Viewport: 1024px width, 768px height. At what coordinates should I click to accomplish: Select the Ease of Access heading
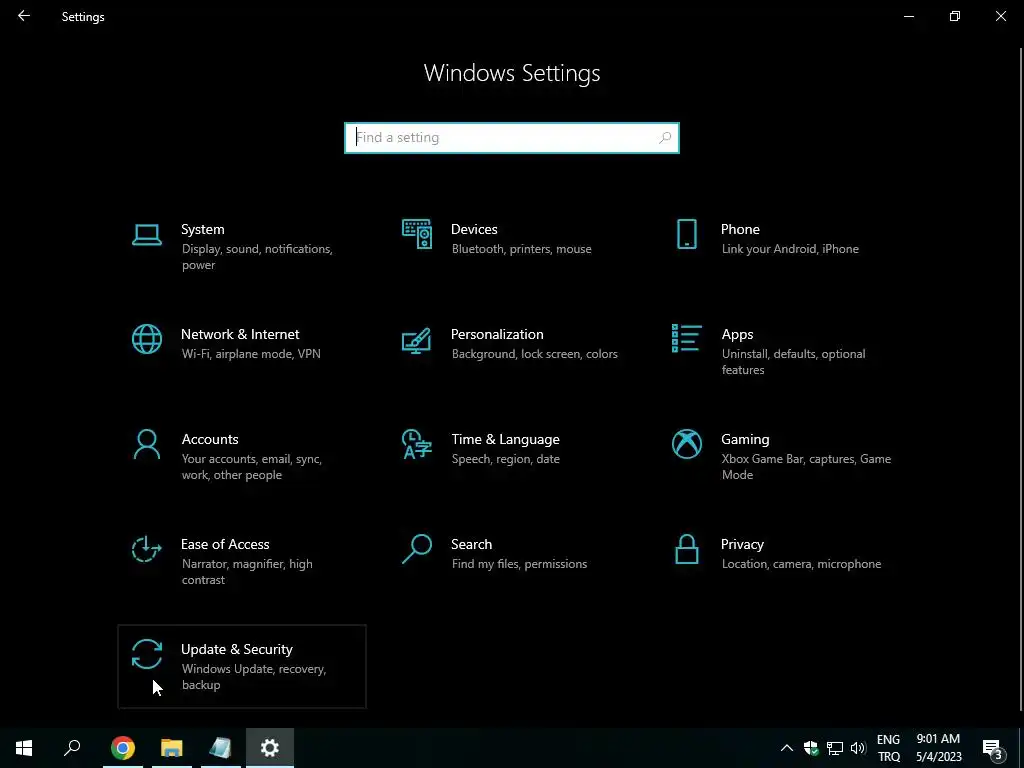click(225, 545)
